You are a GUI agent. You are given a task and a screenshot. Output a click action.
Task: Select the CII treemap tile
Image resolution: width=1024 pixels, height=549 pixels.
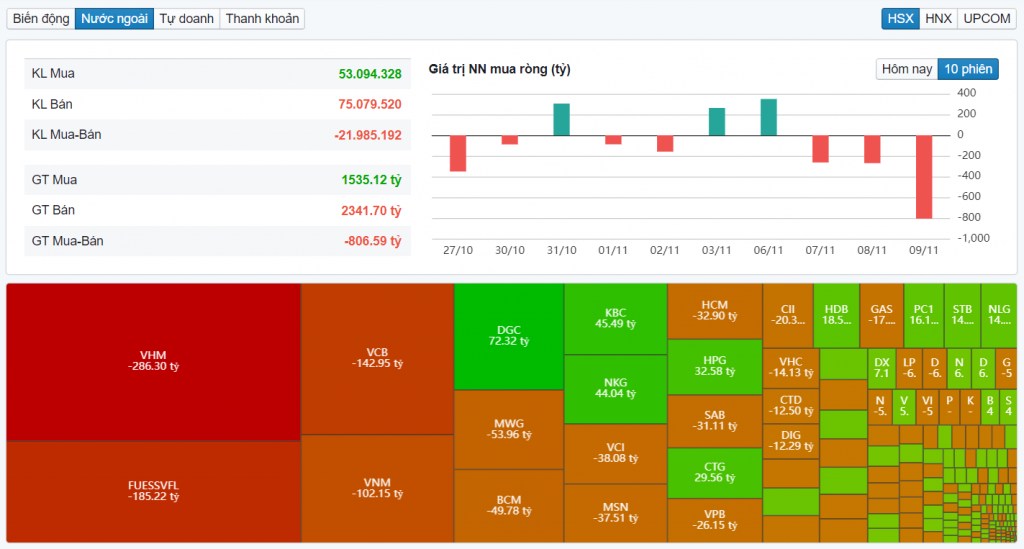click(788, 315)
